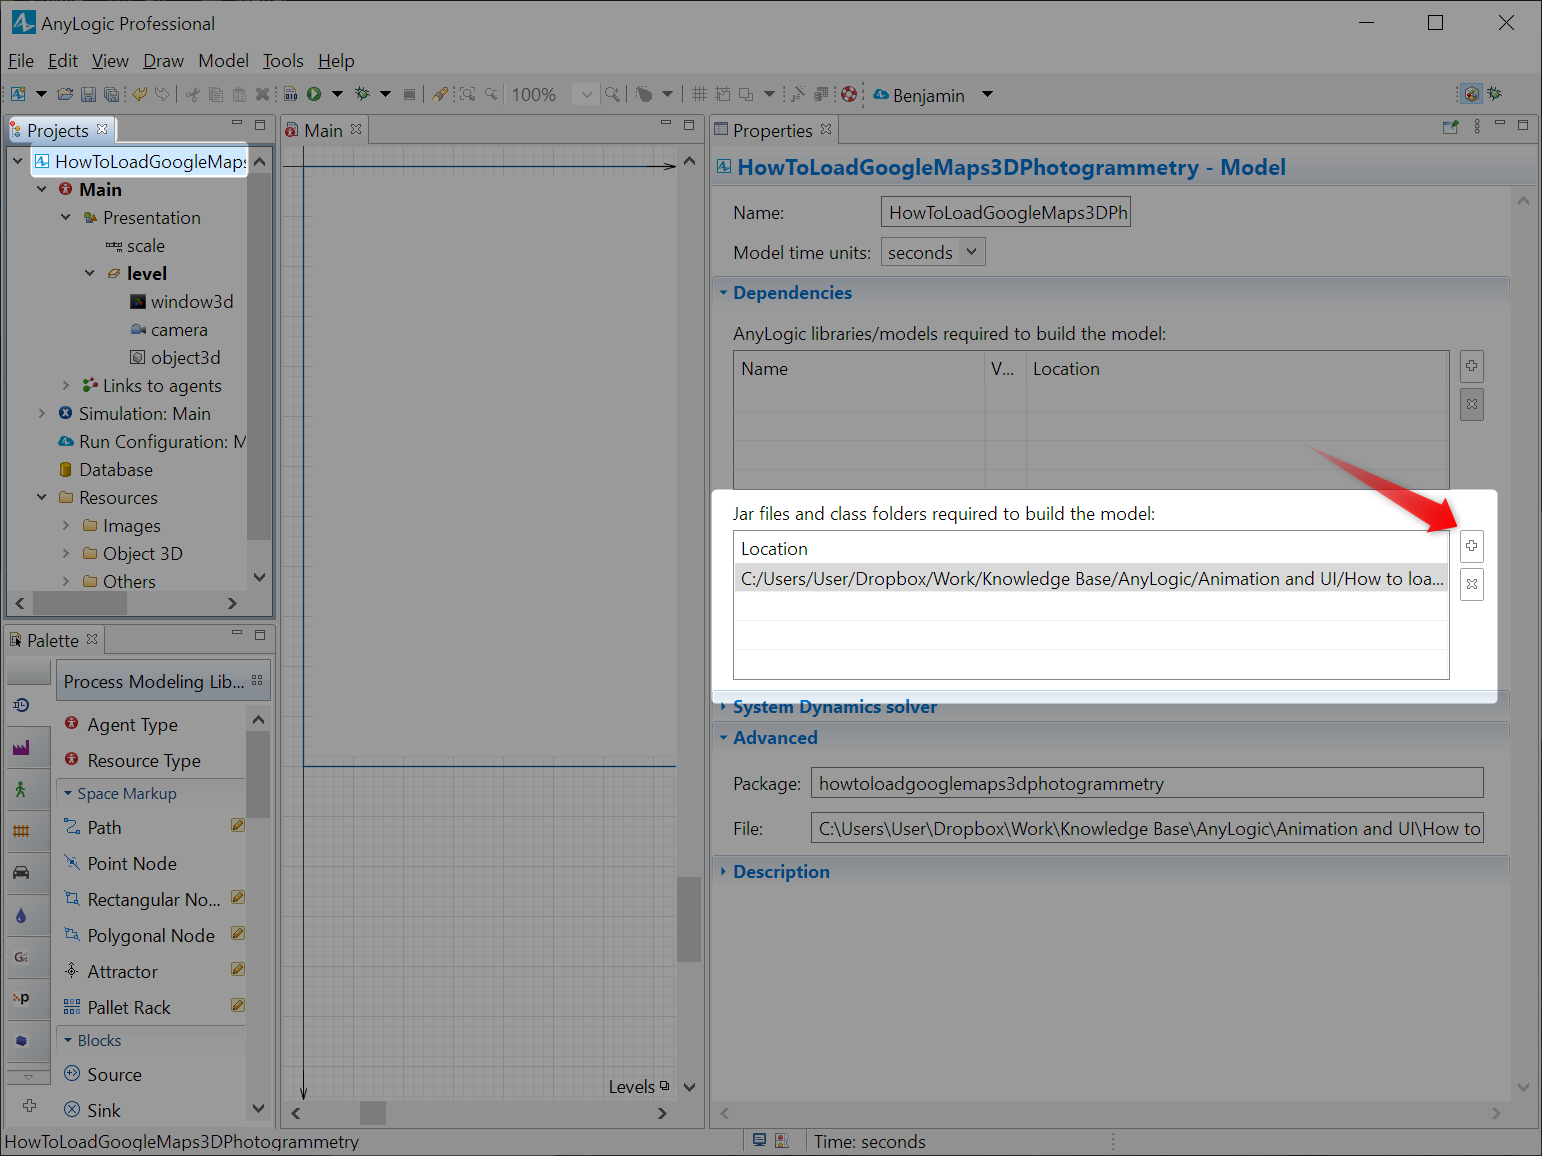The height and width of the screenshot is (1156, 1542).
Task: Select the Sink block in palette
Action: [103, 1110]
